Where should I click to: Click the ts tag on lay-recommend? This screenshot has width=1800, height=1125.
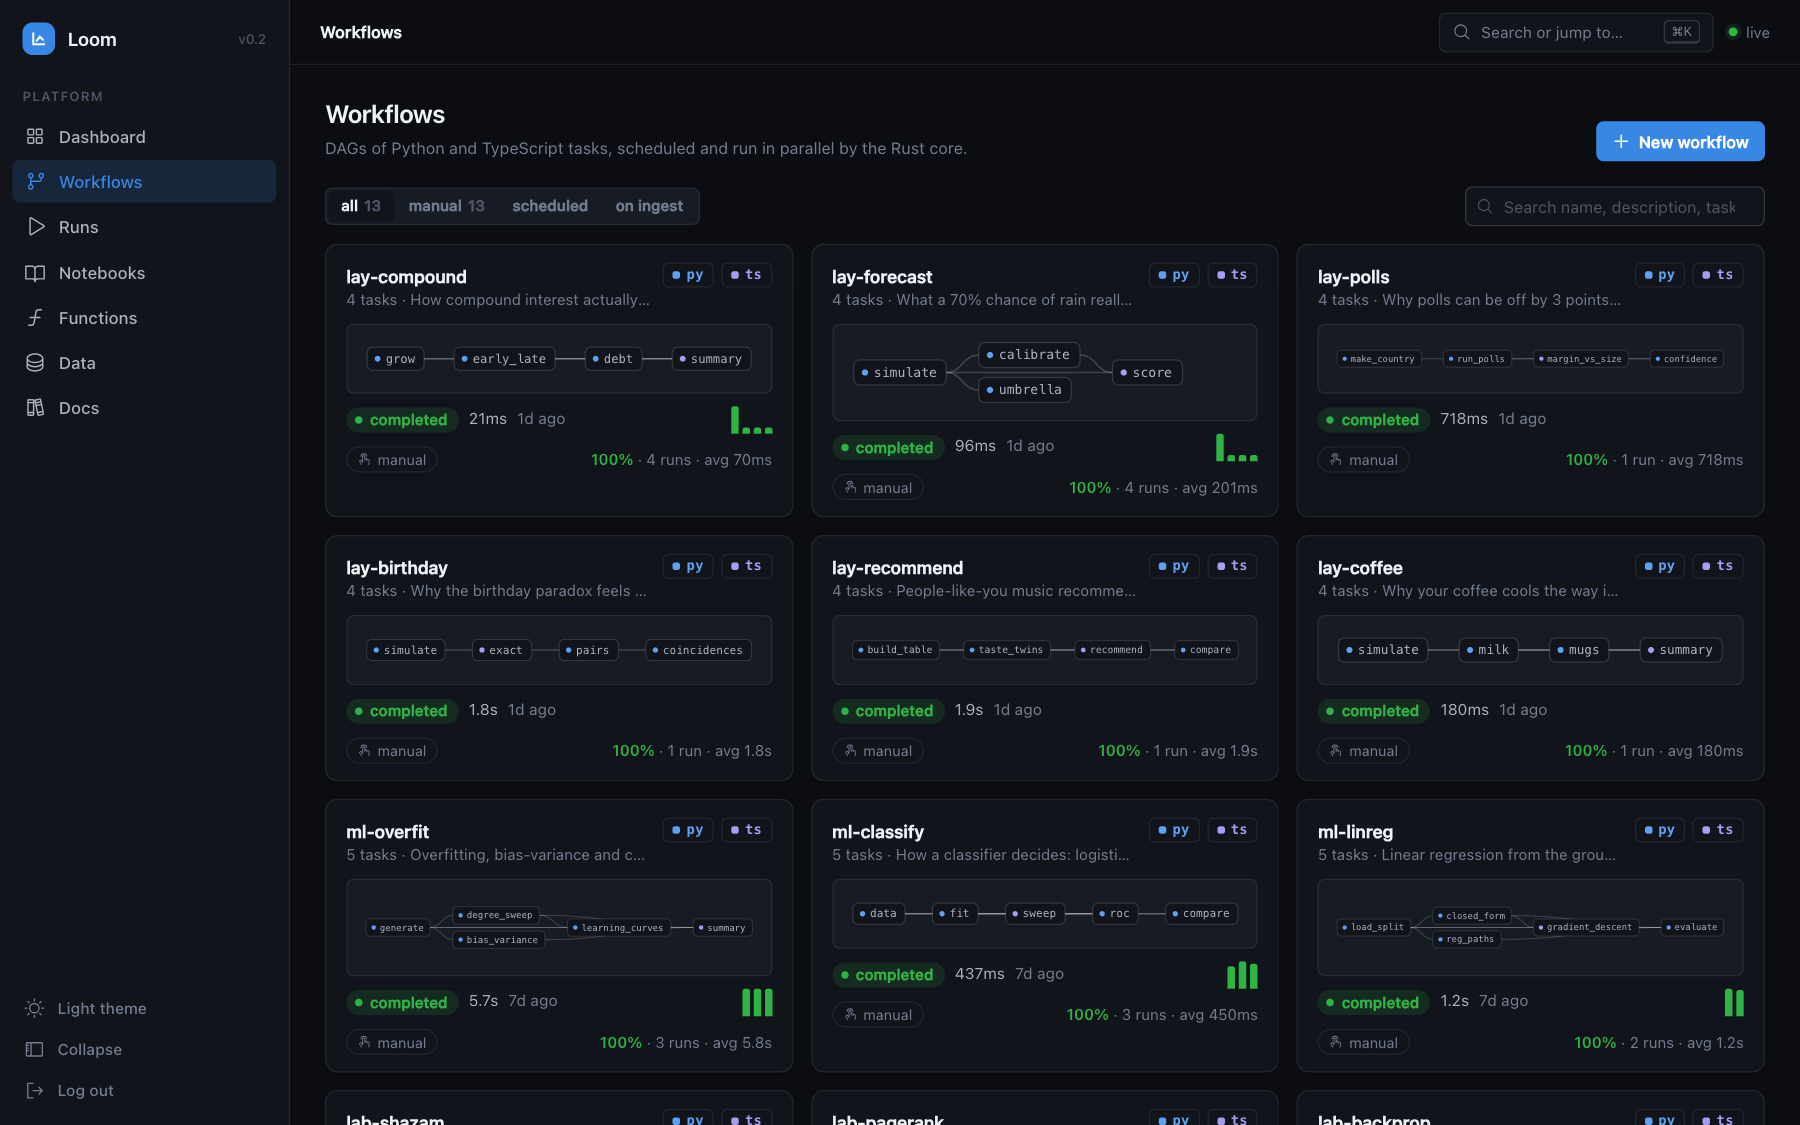click(1232, 566)
